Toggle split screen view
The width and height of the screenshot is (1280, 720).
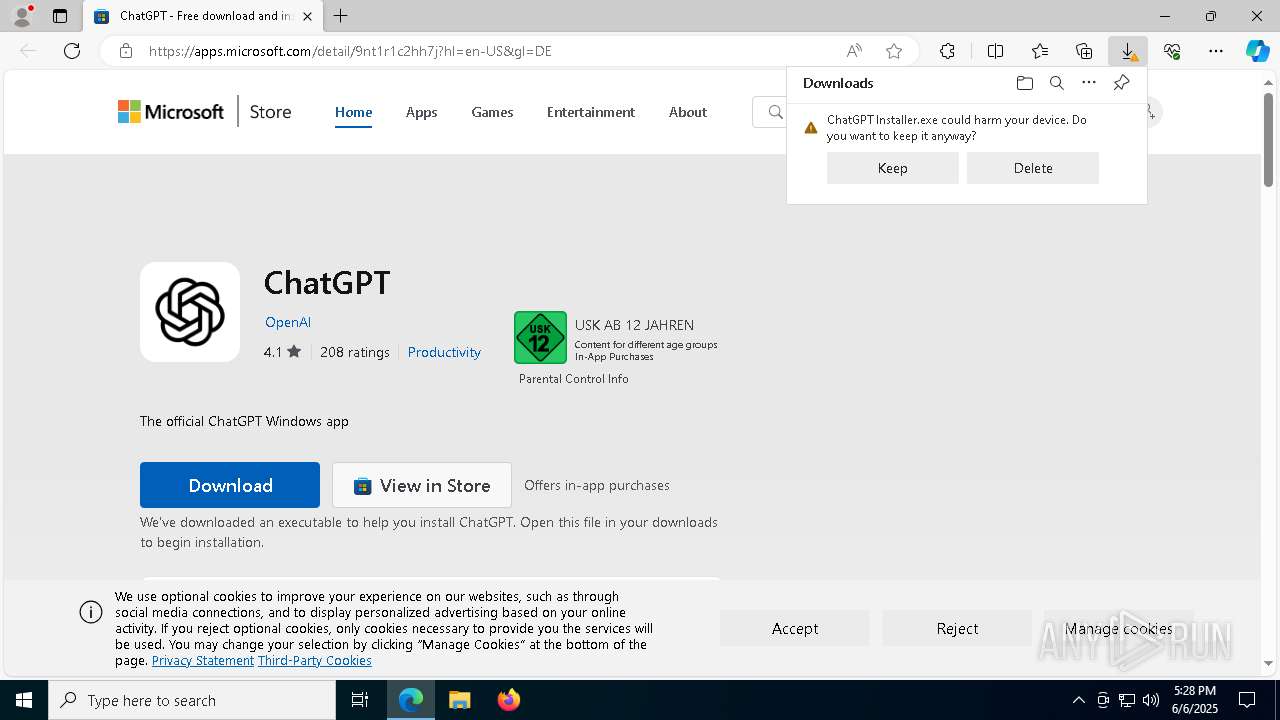(x=995, y=51)
